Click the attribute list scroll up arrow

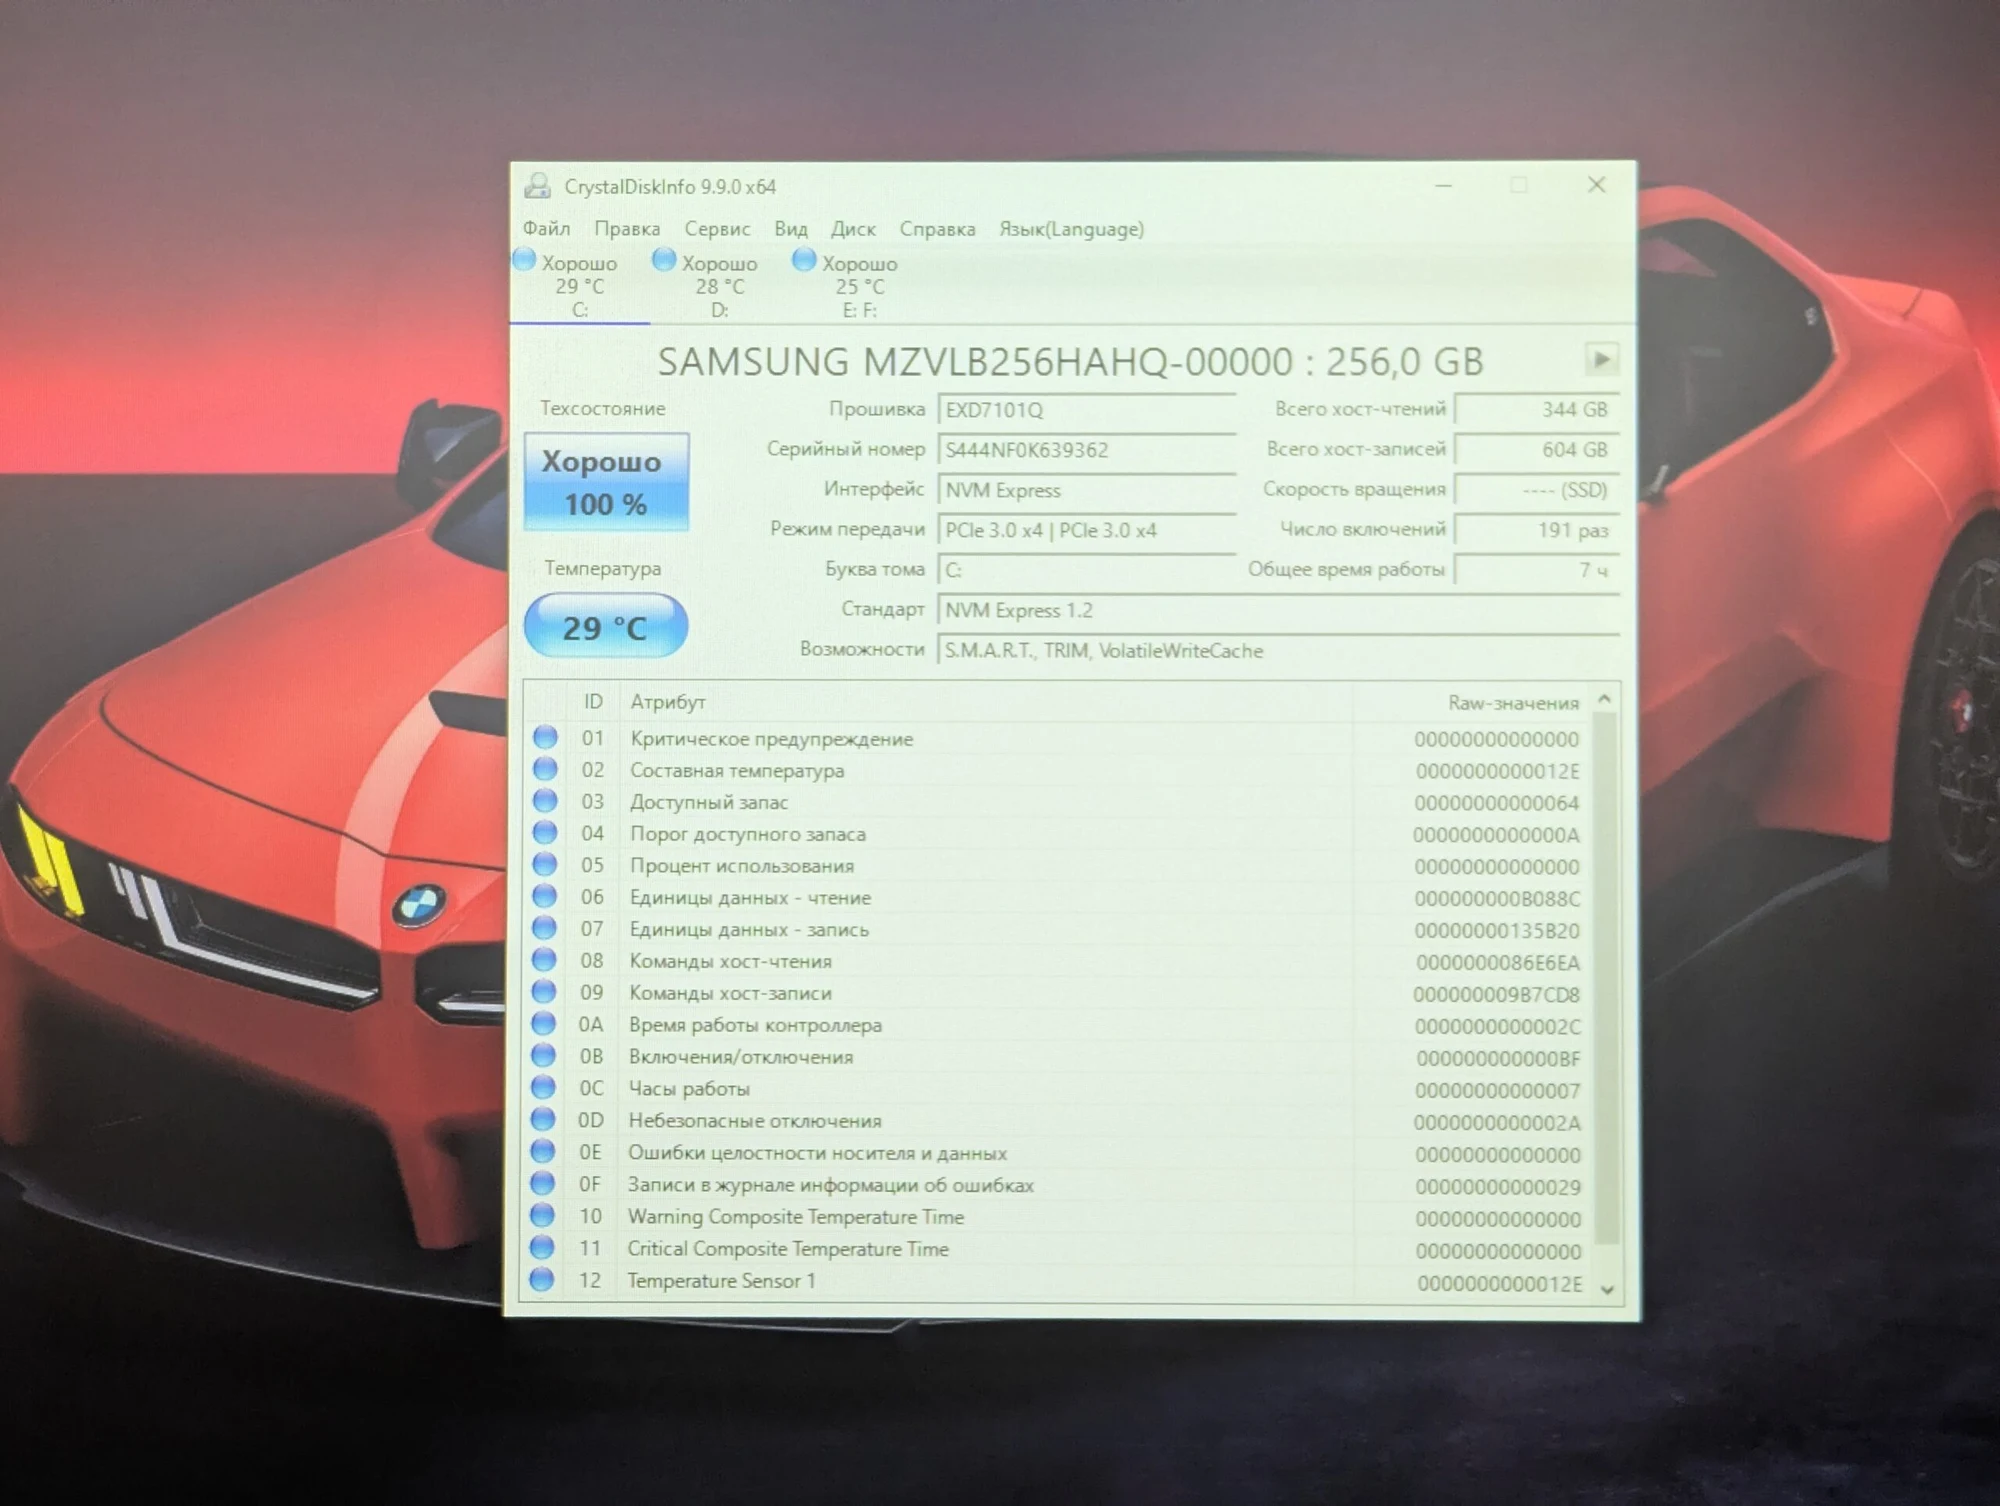1605,700
